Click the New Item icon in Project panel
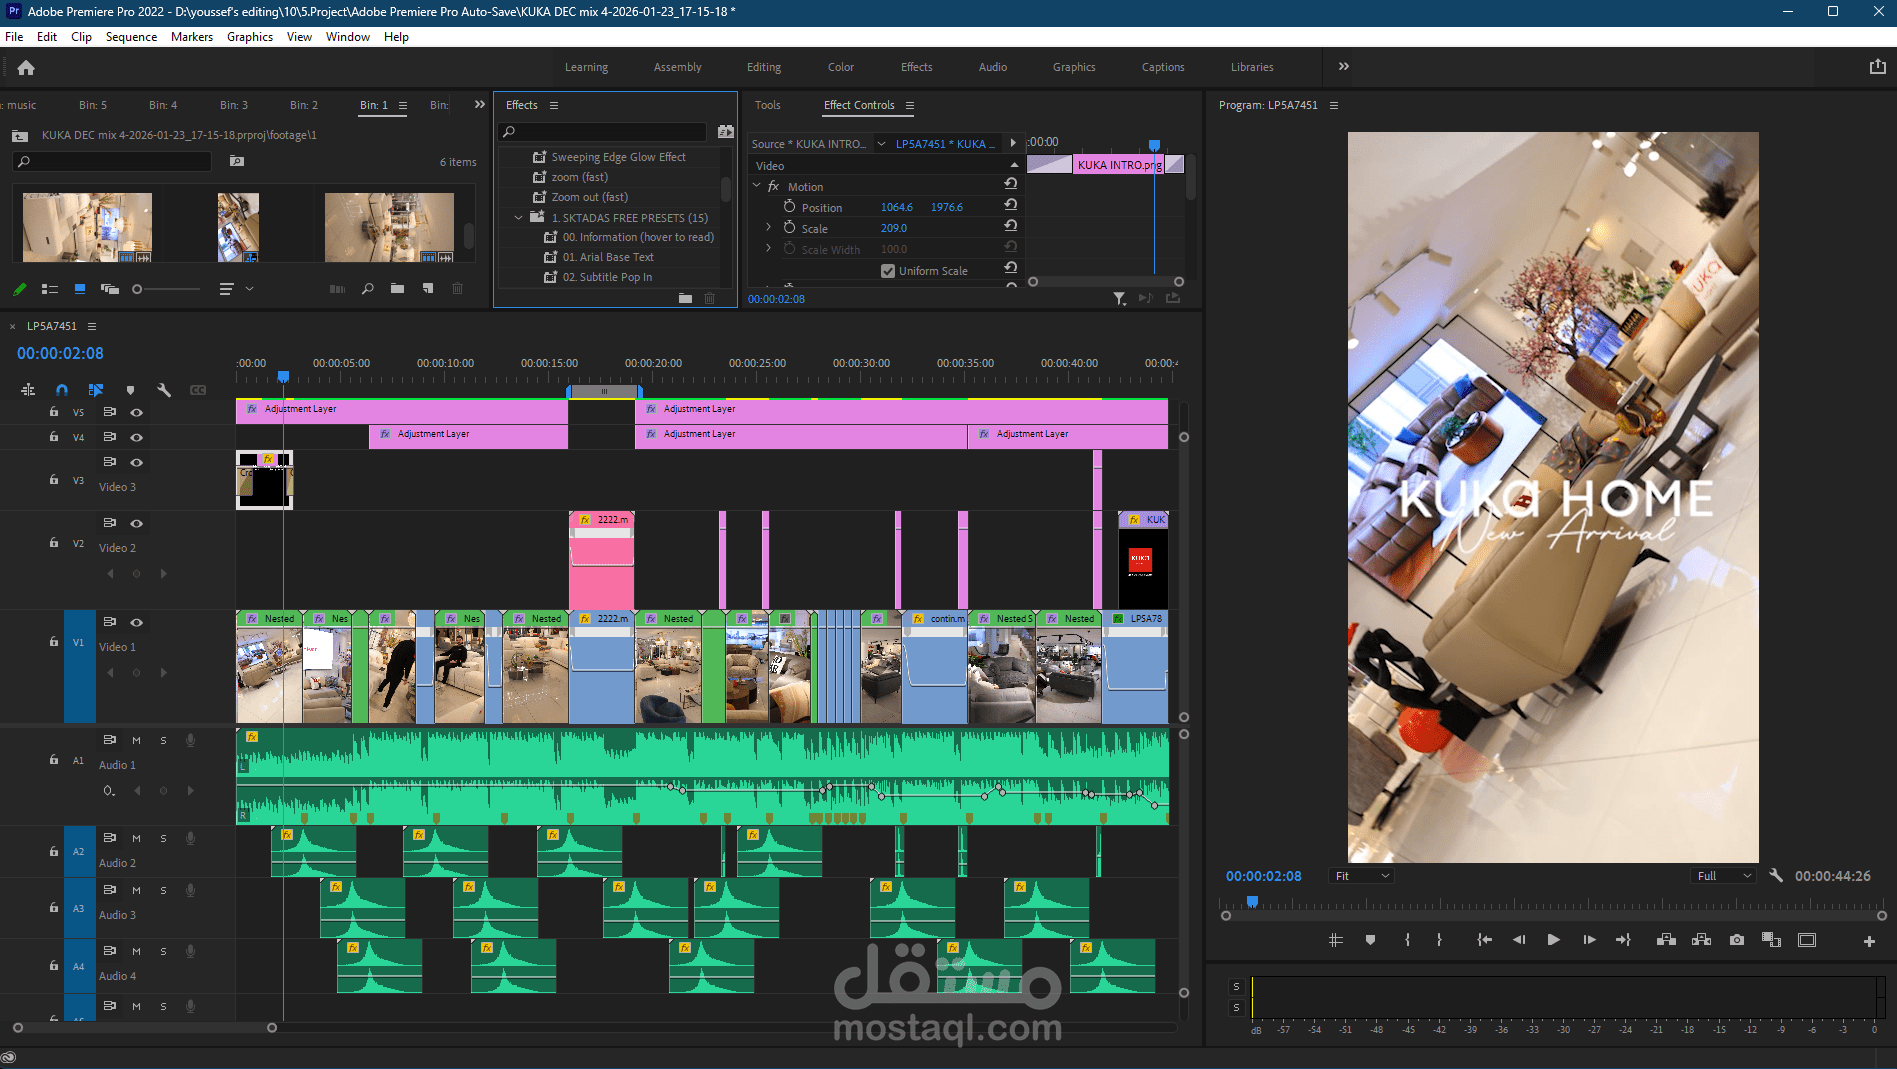This screenshot has height=1069, width=1897. (428, 289)
